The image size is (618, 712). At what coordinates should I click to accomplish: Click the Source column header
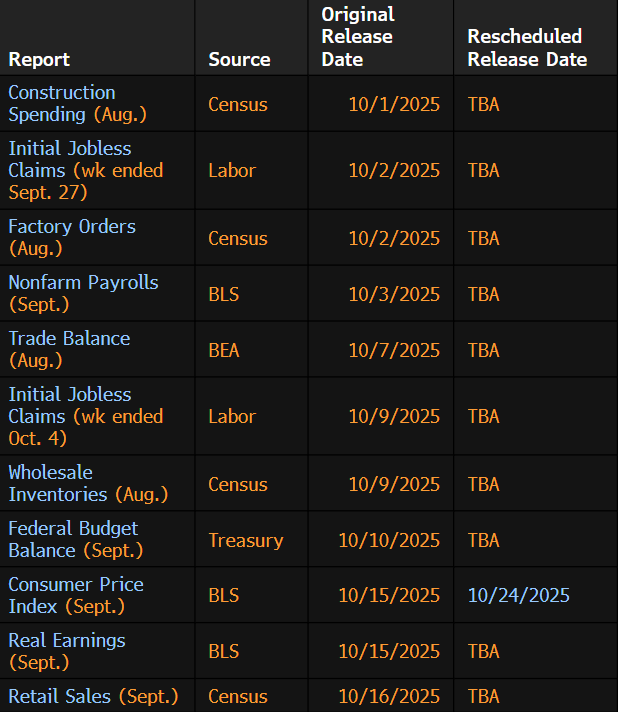pos(239,59)
